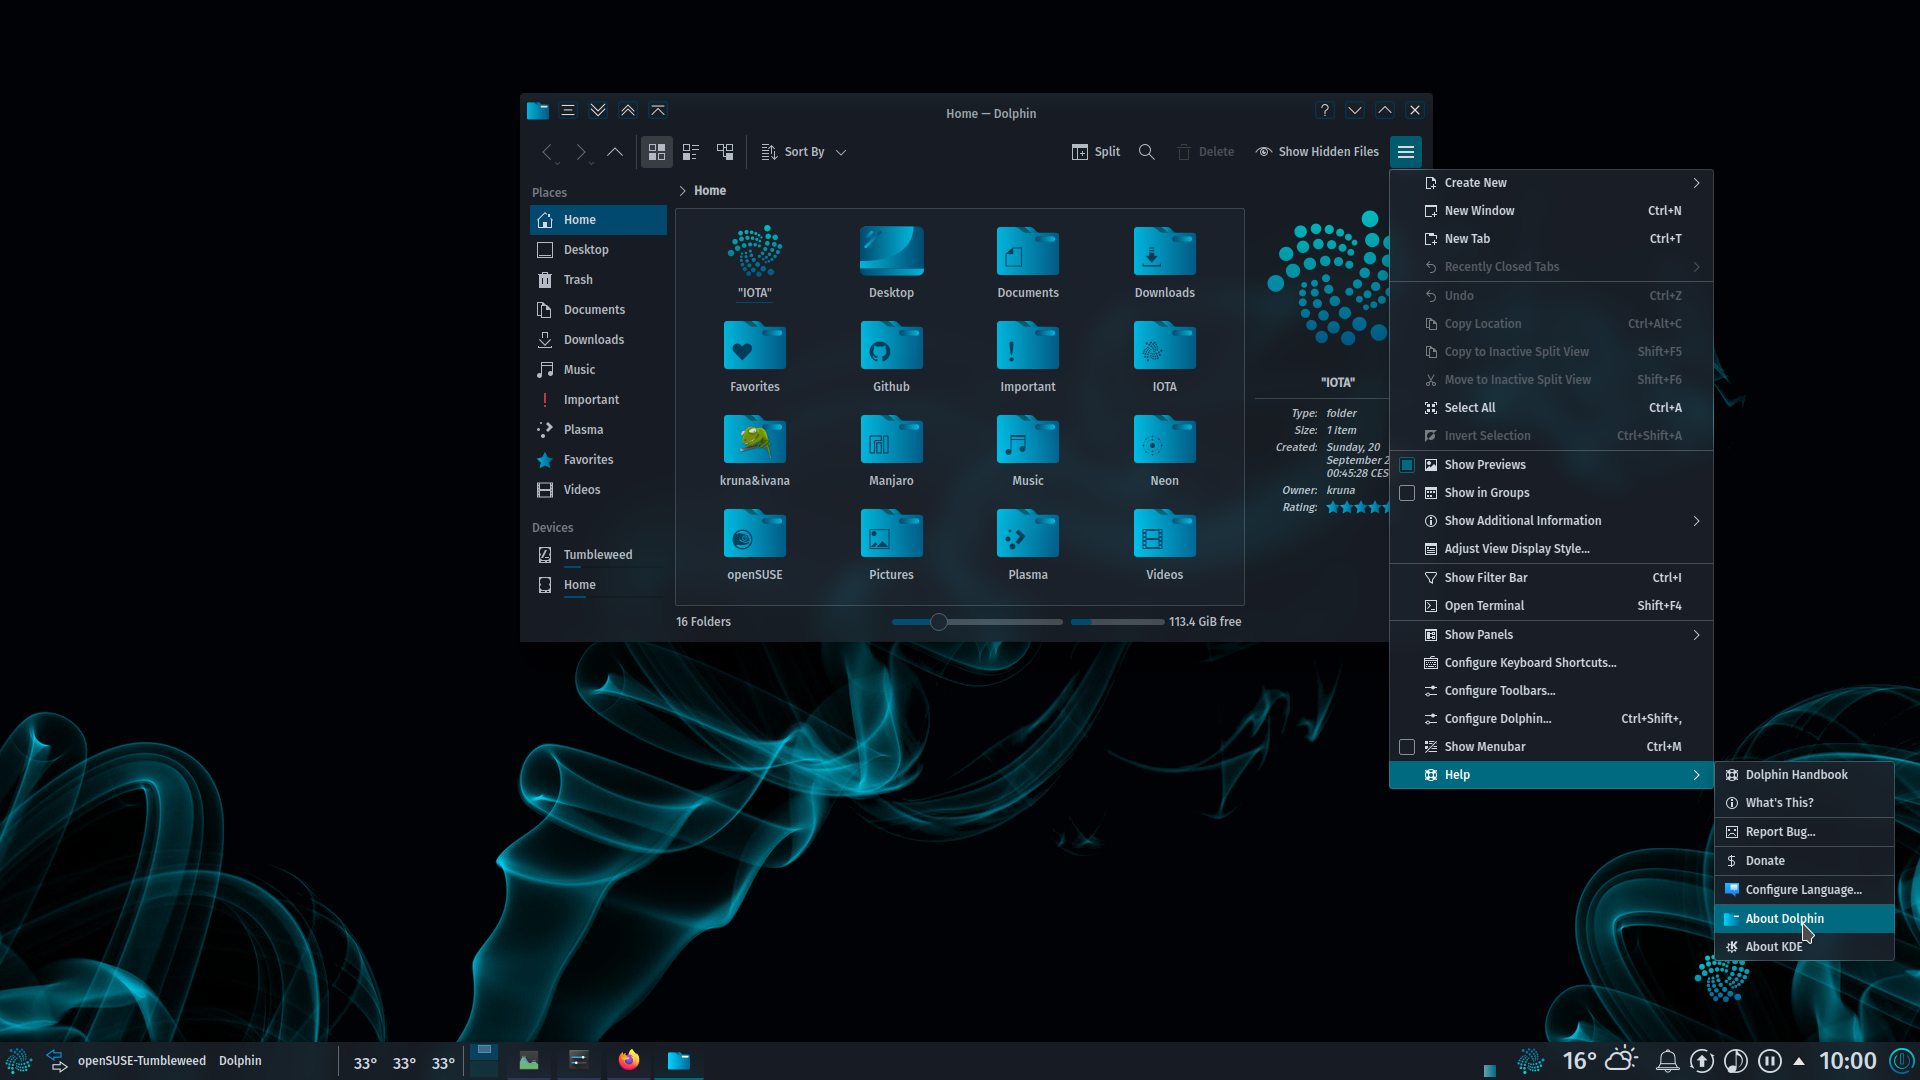1920x1080 pixels.
Task: Click the notifications bell in system tray
Action: click(1667, 1061)
